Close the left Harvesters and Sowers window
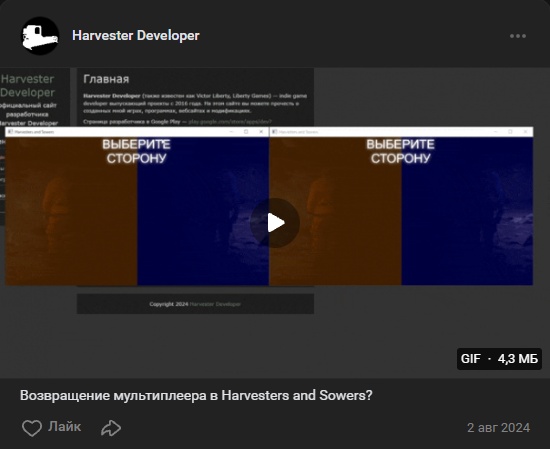550x449 pixels. tap(261, 132)
